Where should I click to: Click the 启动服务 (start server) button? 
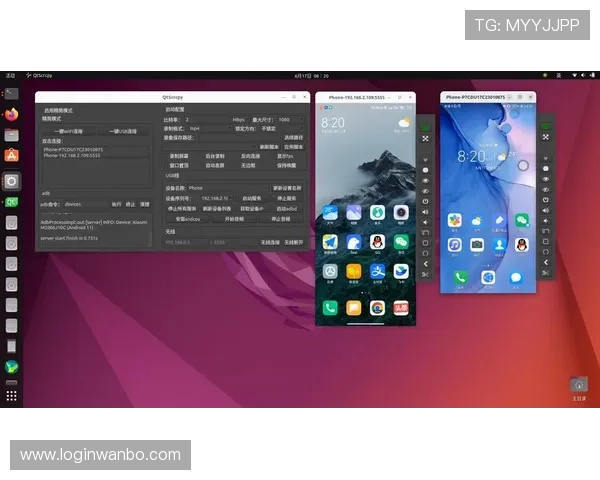click(x=252, y=198)
